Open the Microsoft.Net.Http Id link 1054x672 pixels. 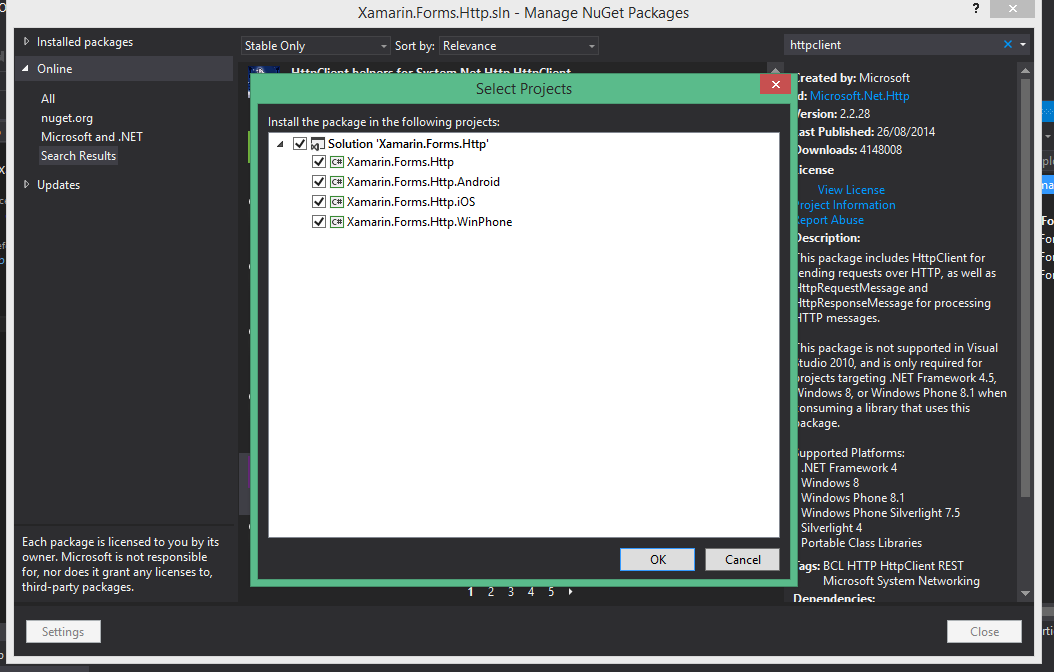coord(859,96)
